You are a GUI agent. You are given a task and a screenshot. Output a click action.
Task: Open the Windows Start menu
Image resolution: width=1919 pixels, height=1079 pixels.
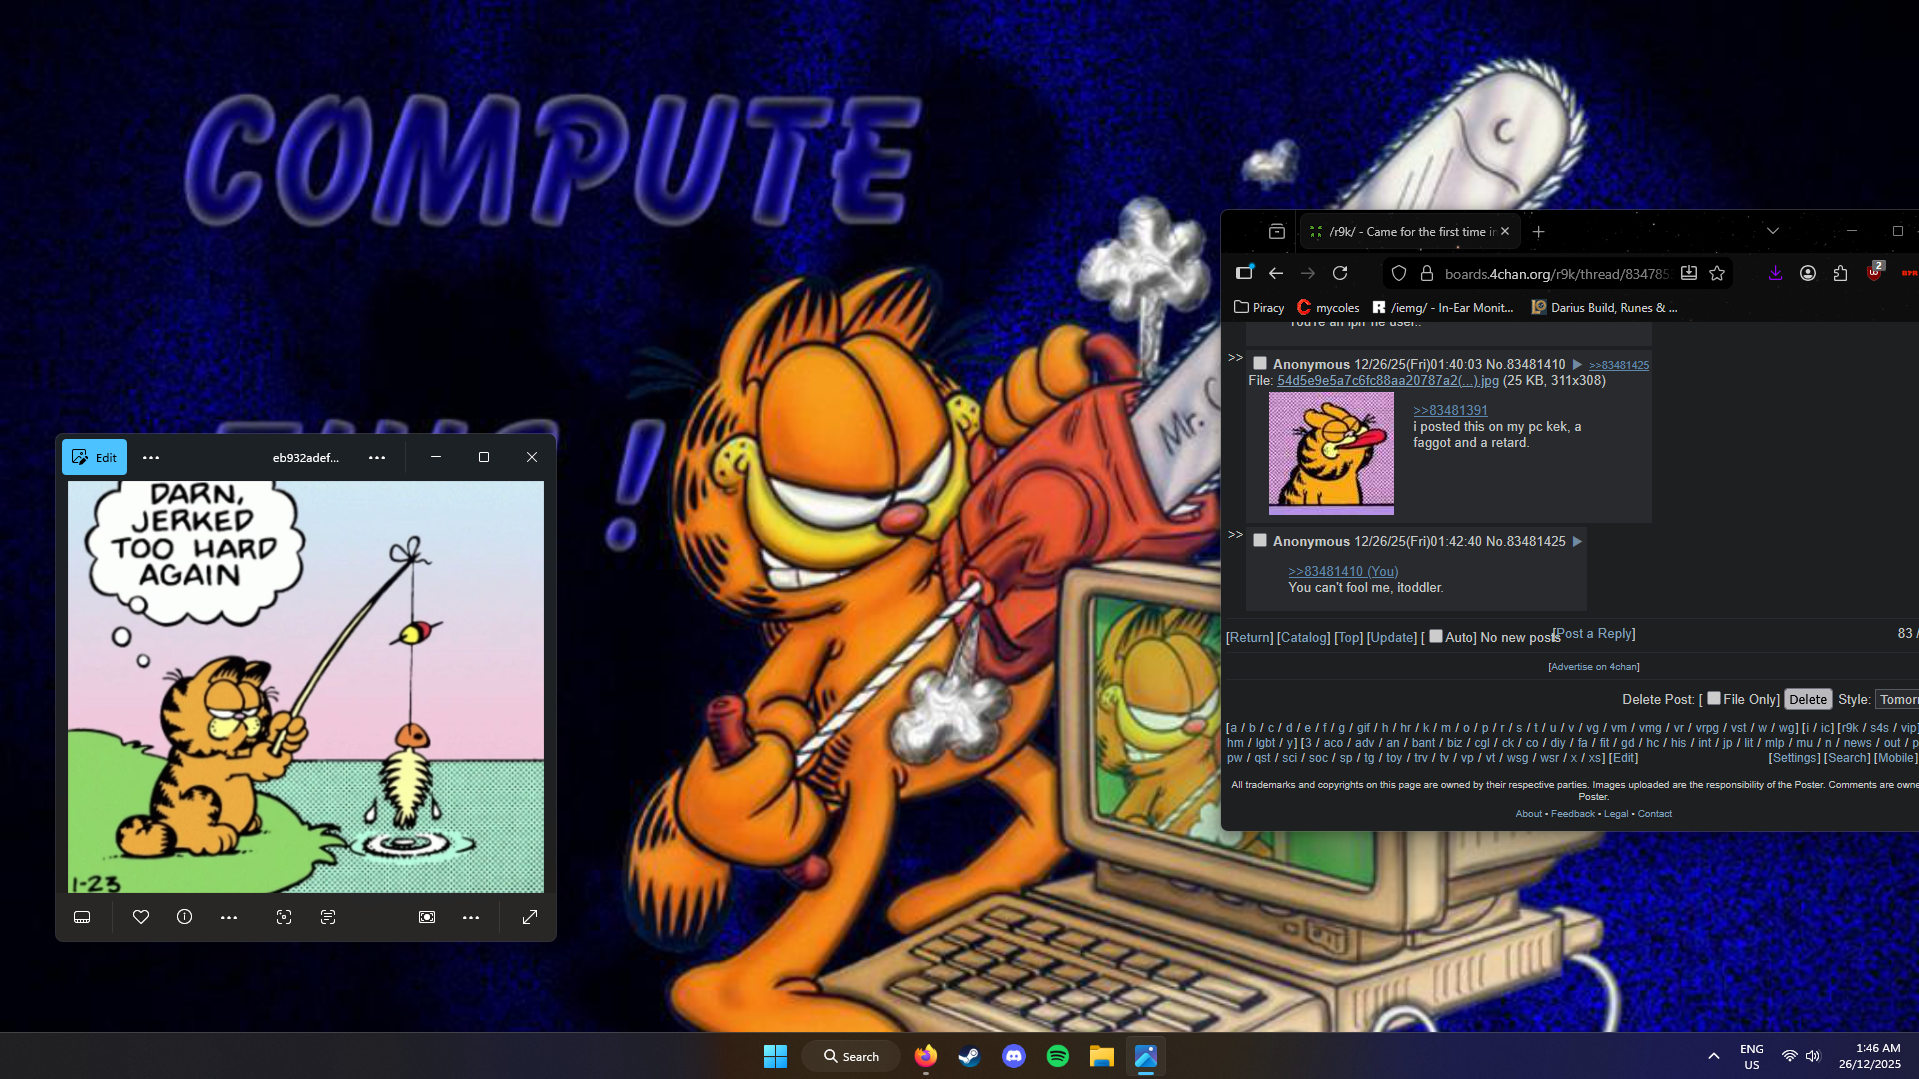pos(775,1056)
